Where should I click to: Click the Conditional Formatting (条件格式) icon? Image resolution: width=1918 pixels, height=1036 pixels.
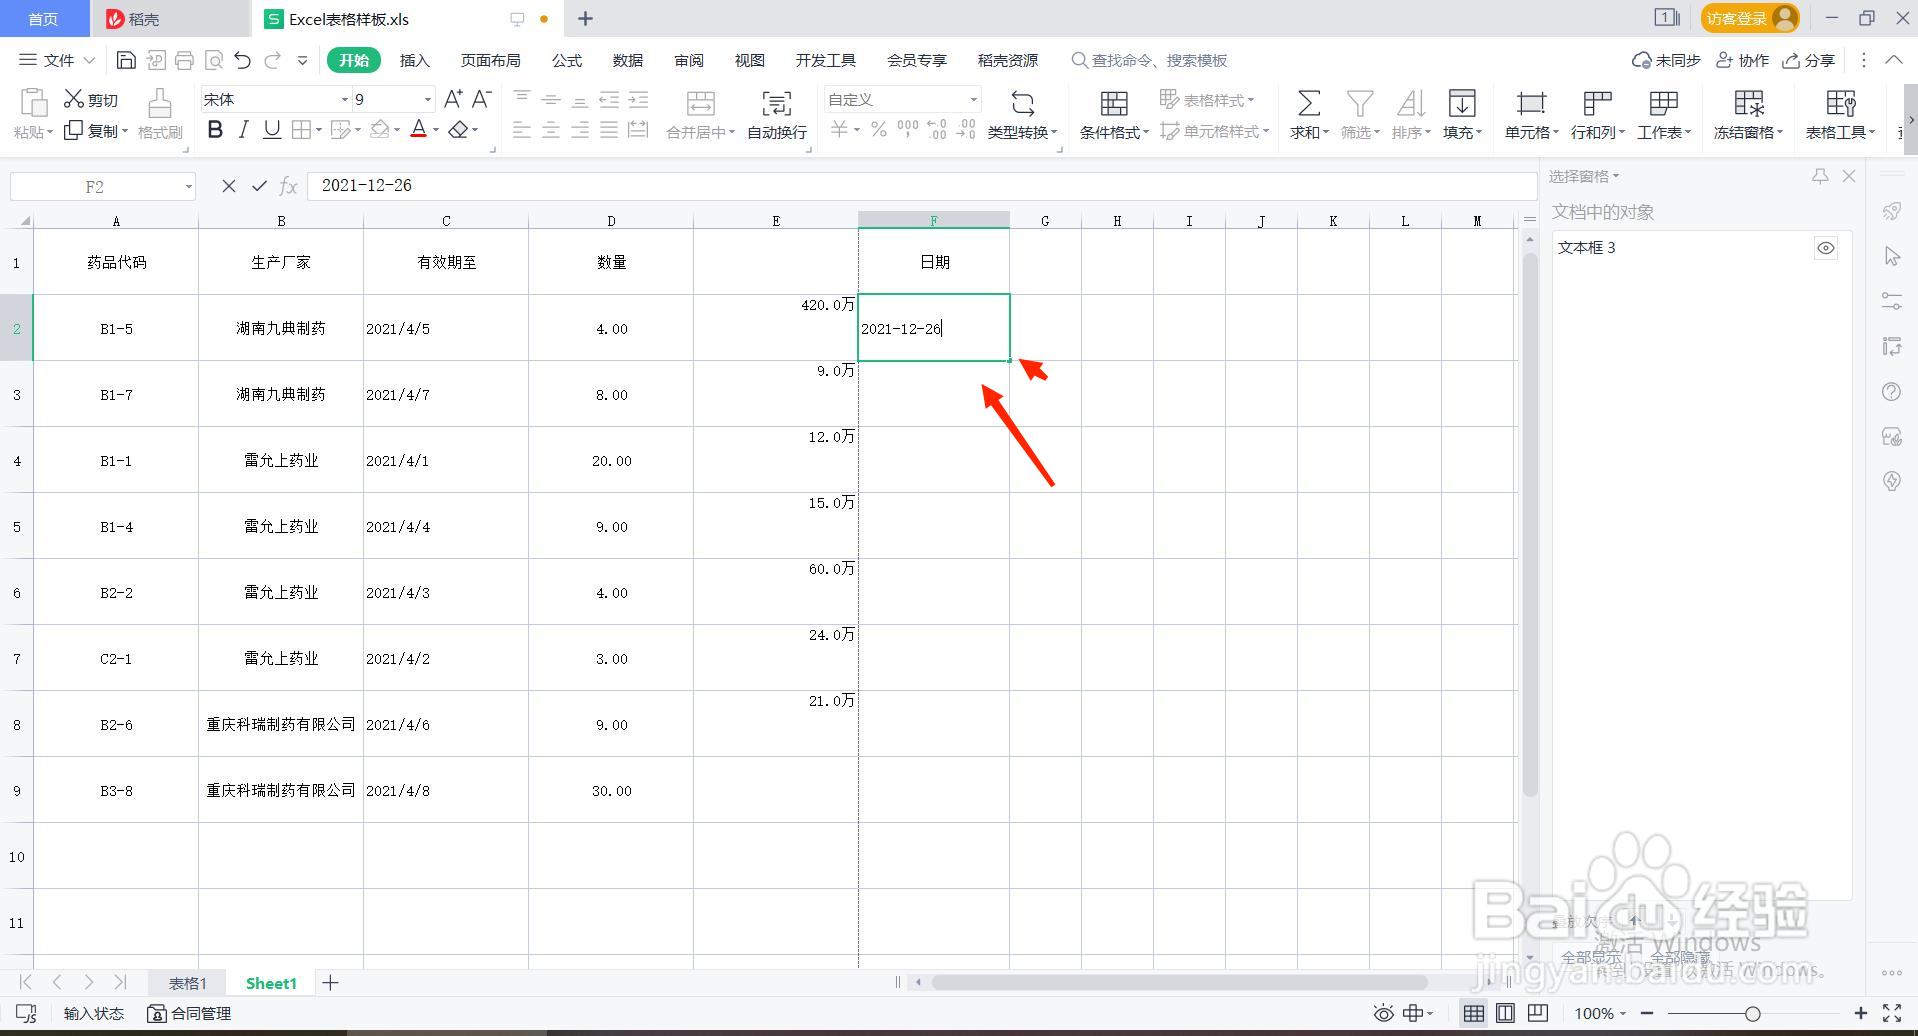[x=1114, y=104]
